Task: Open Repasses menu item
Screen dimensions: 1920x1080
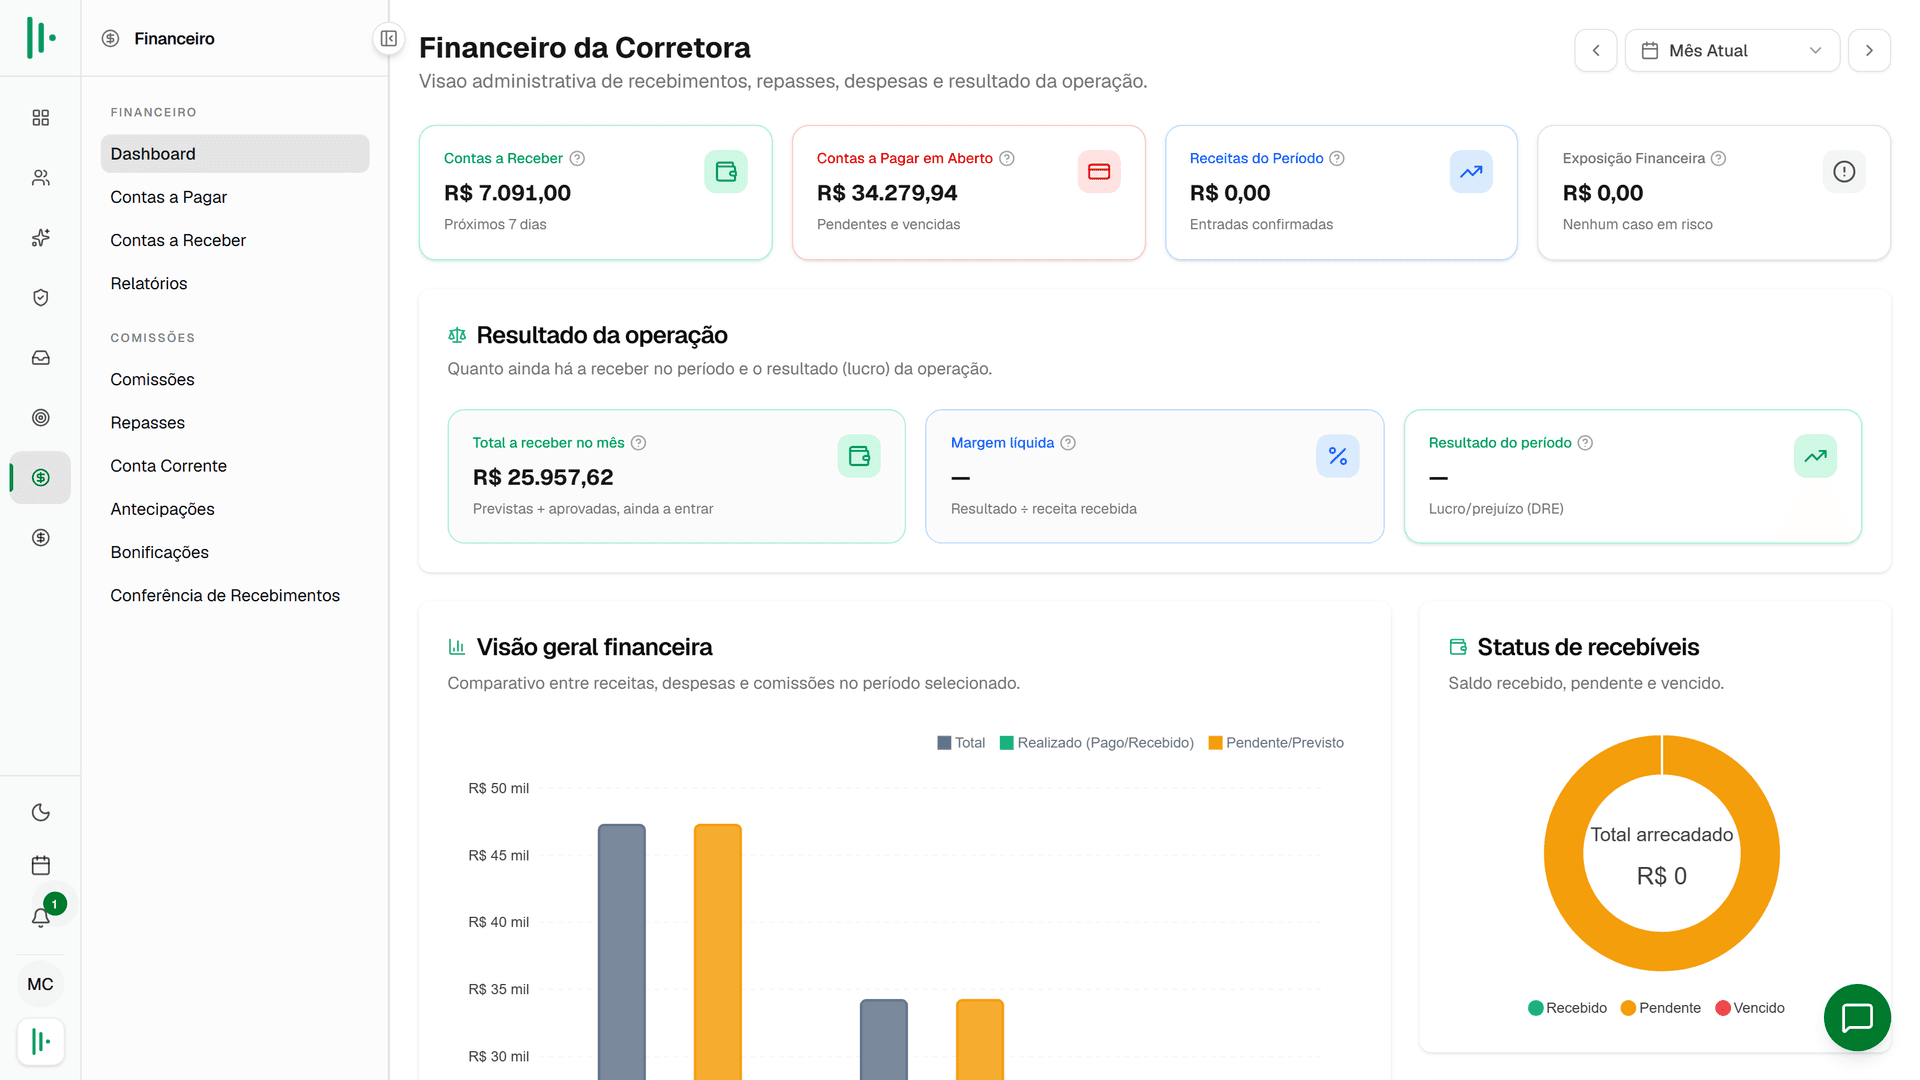Action: tap(235, 423)
